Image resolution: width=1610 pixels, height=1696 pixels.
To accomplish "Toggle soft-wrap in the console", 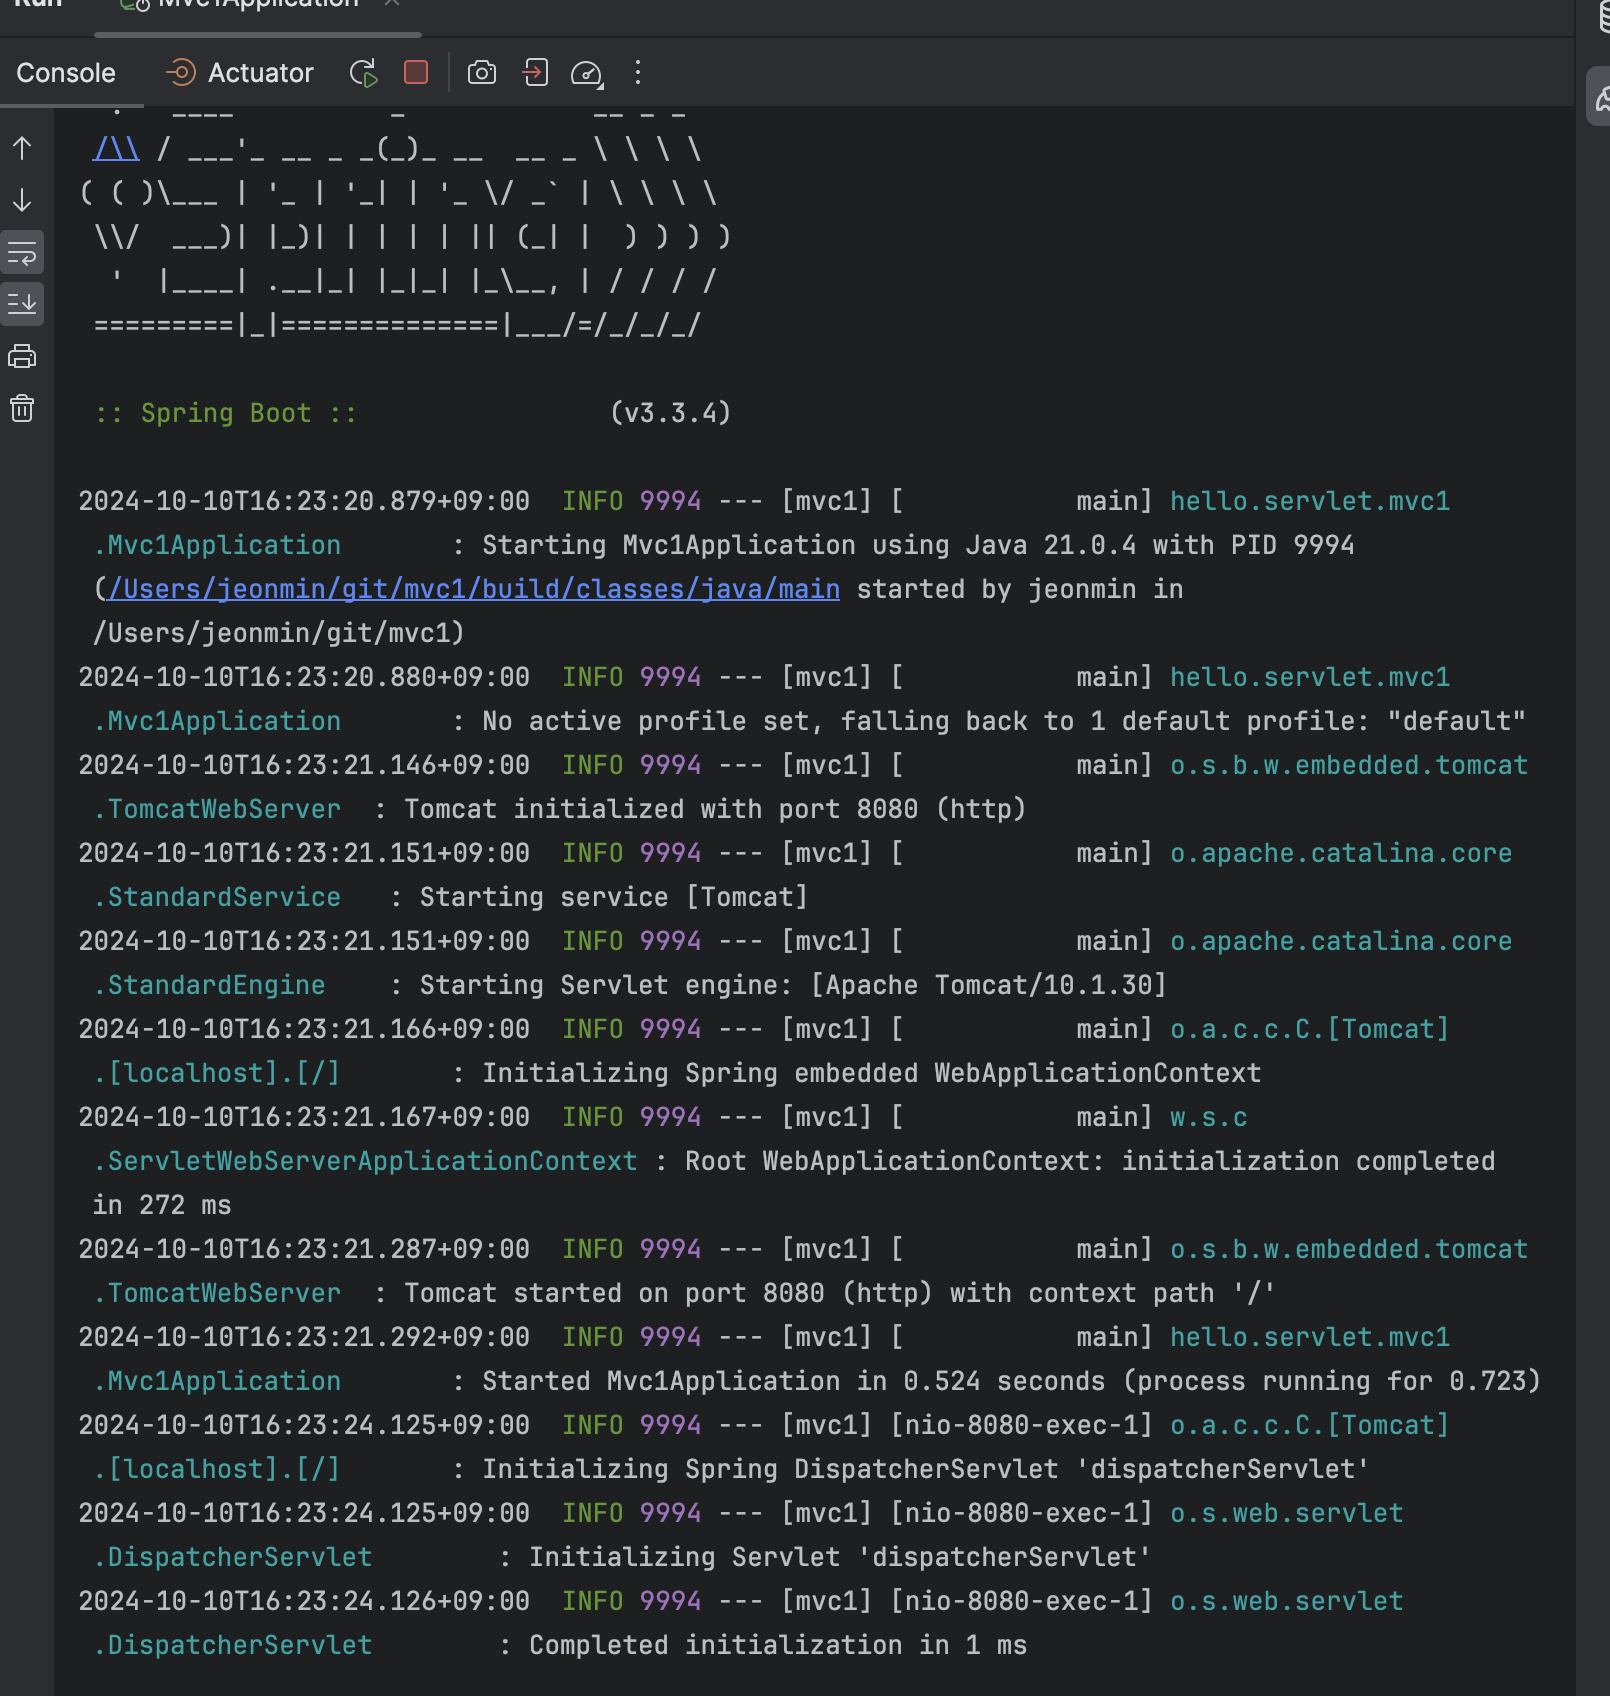I will click(x=22, y=254).
